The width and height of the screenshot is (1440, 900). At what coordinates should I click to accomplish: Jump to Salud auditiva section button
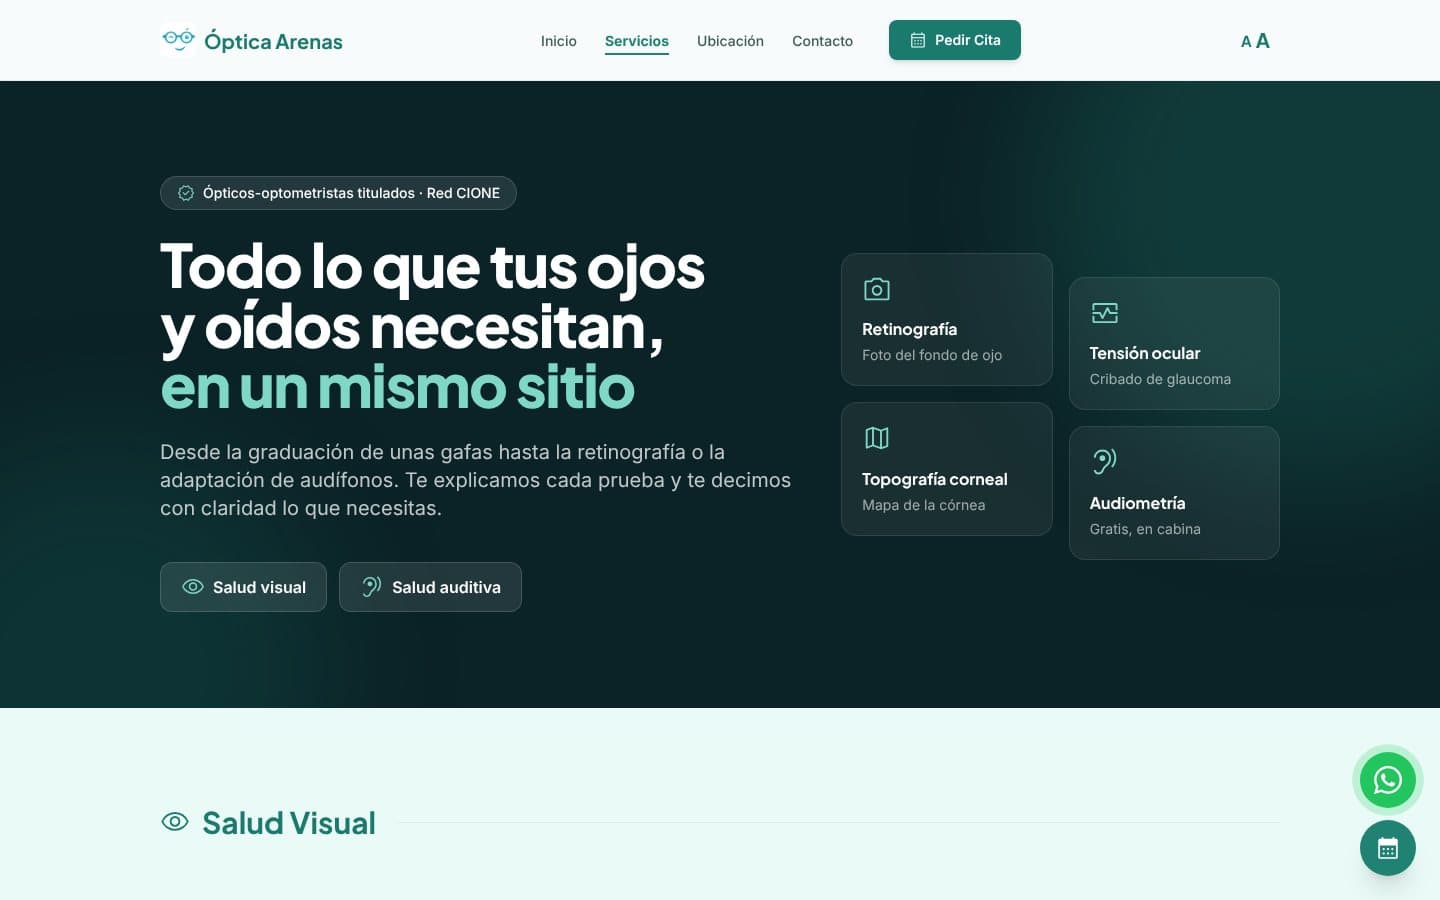[430, 587]
